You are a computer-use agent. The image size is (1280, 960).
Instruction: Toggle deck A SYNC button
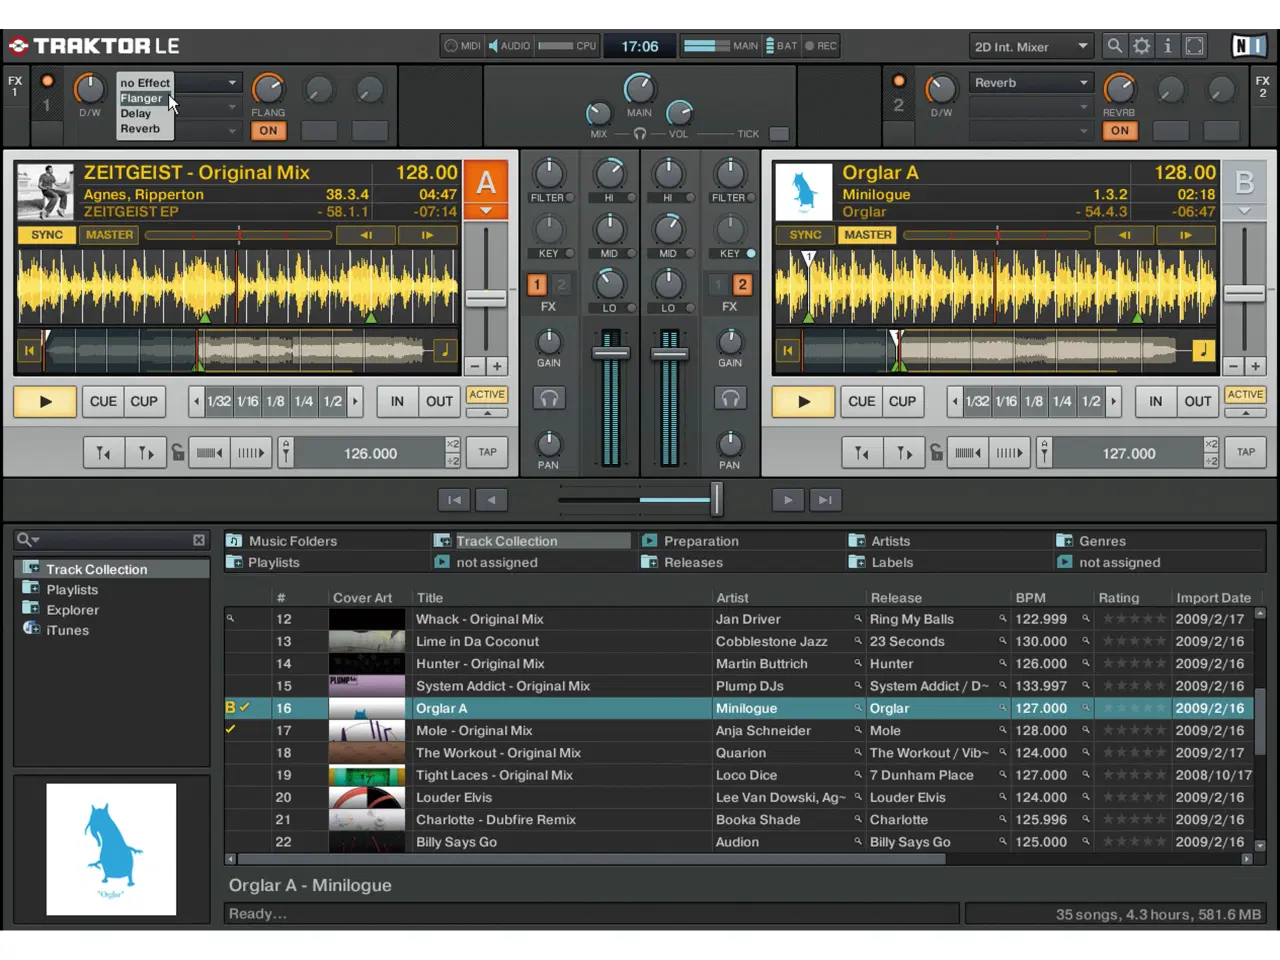47,235
